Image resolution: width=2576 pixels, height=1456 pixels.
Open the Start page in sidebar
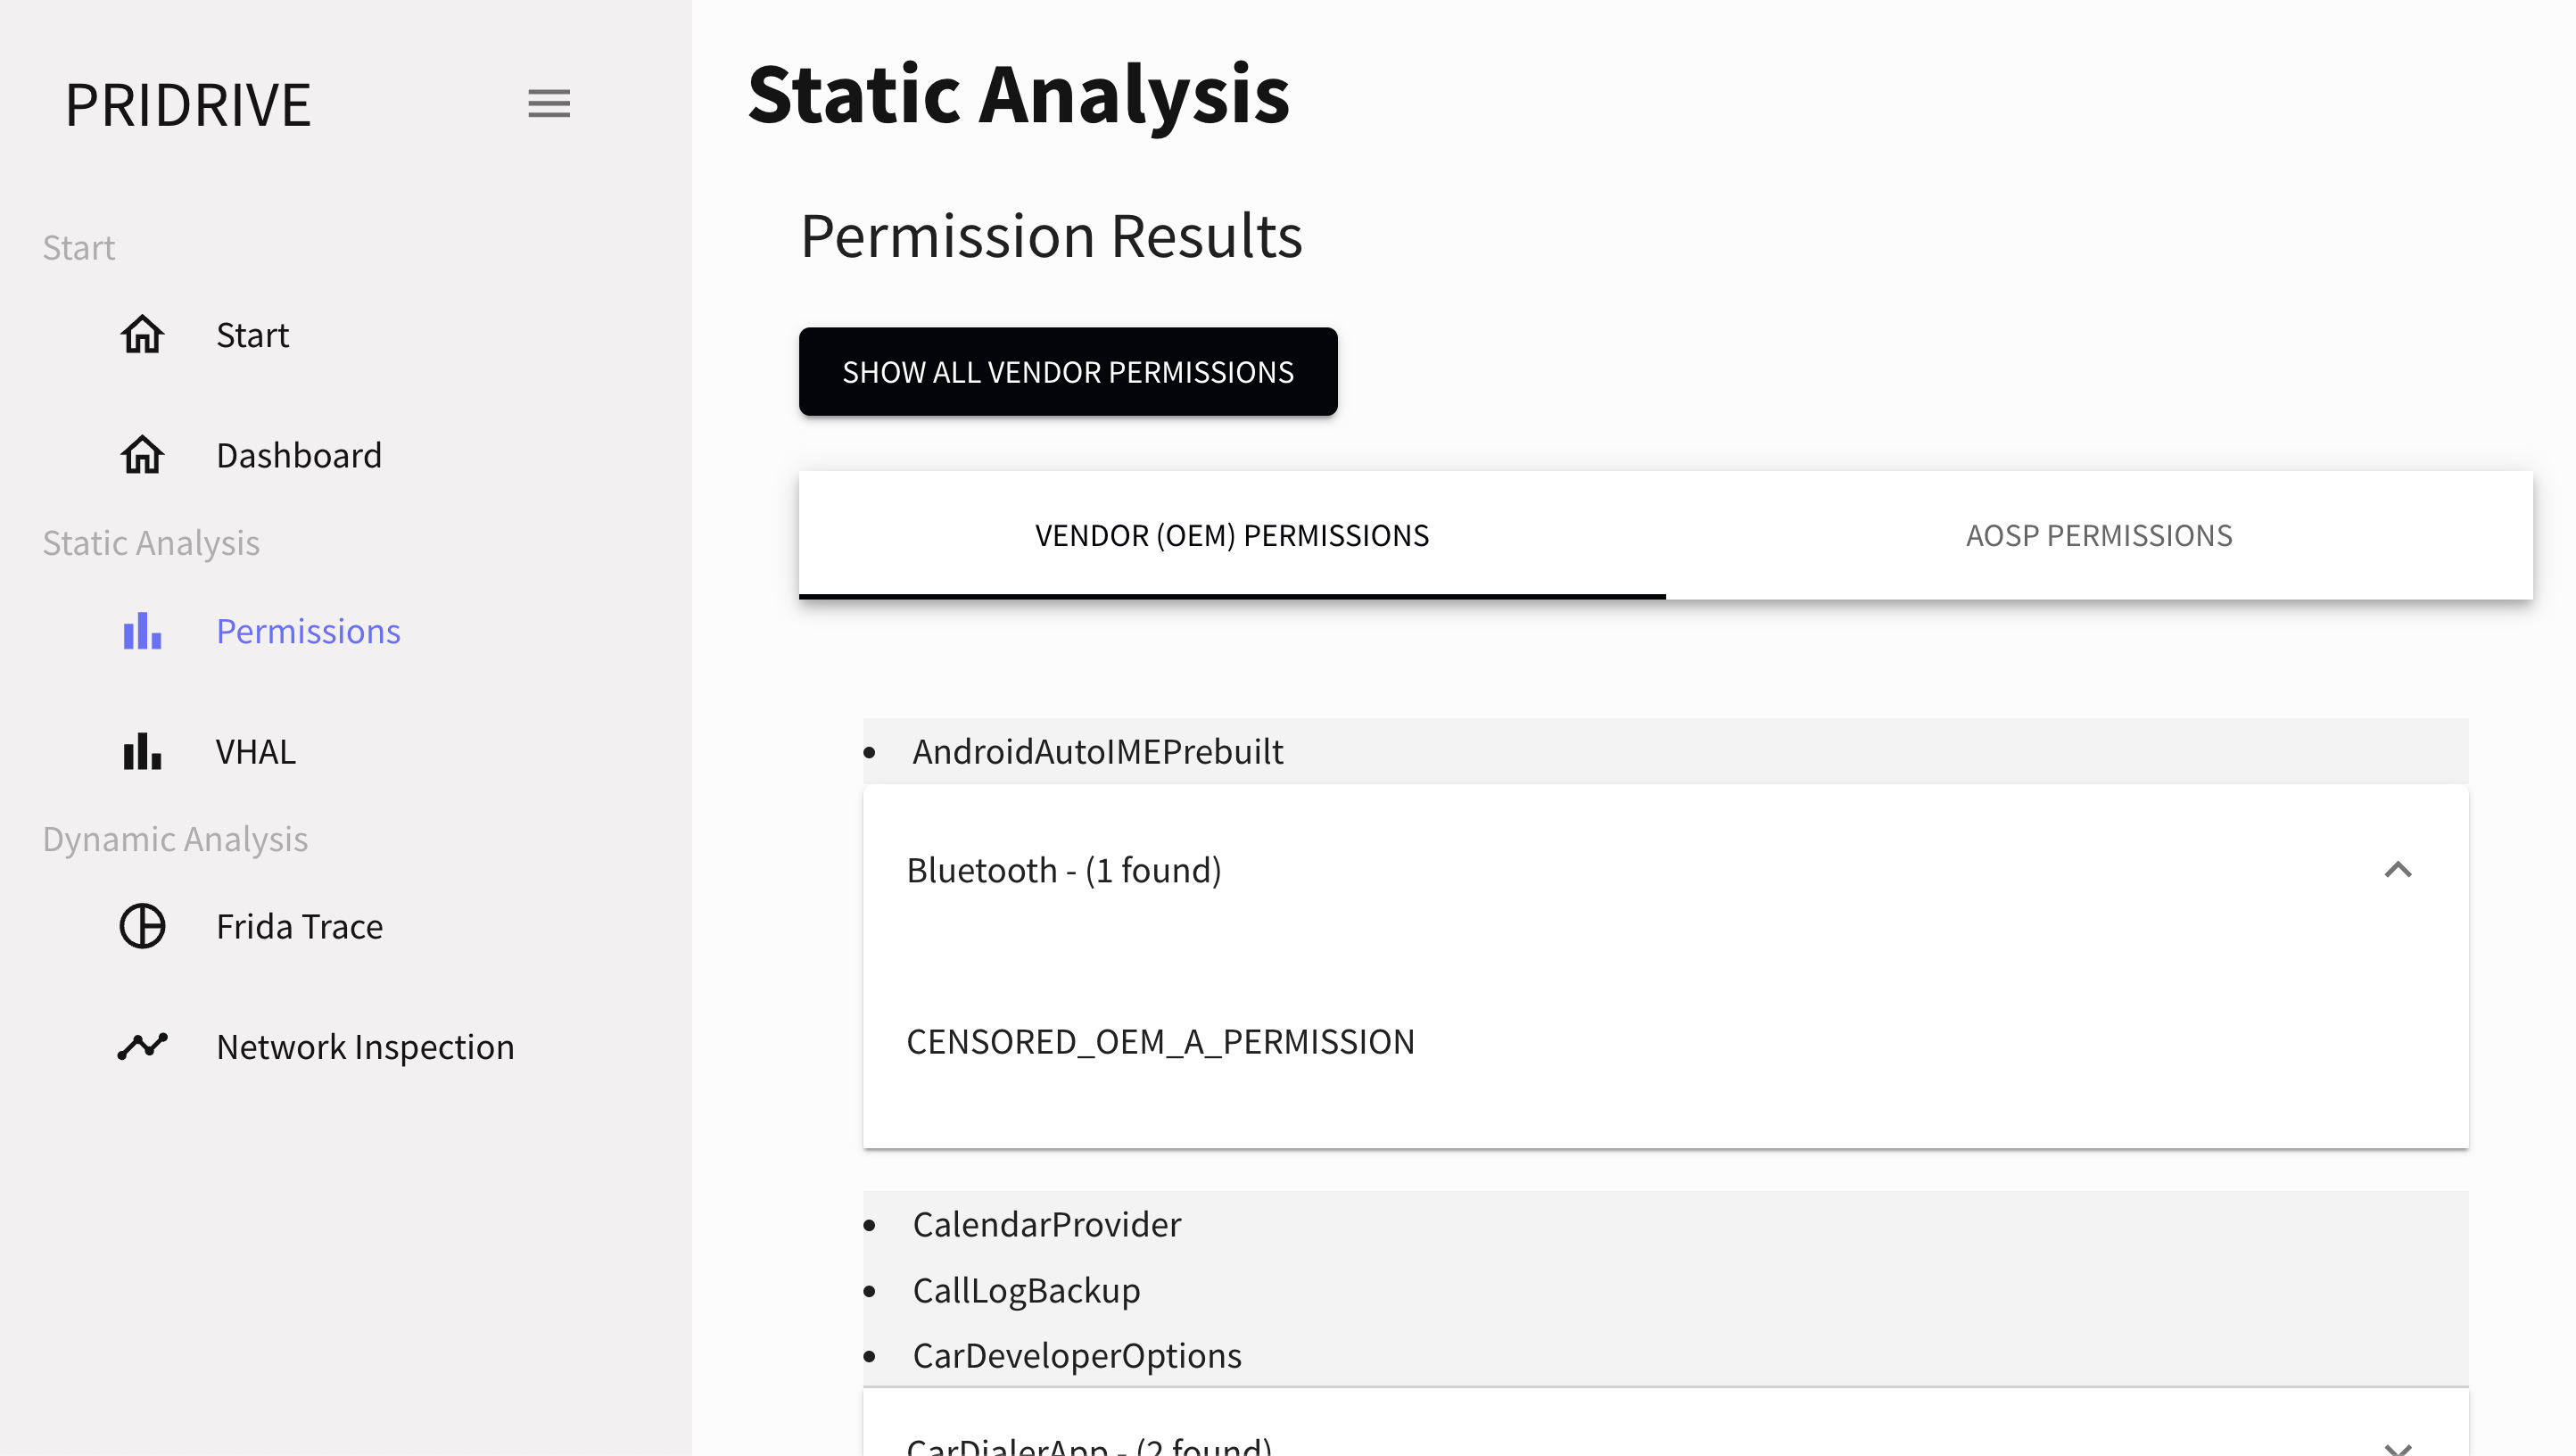[252, 335]
